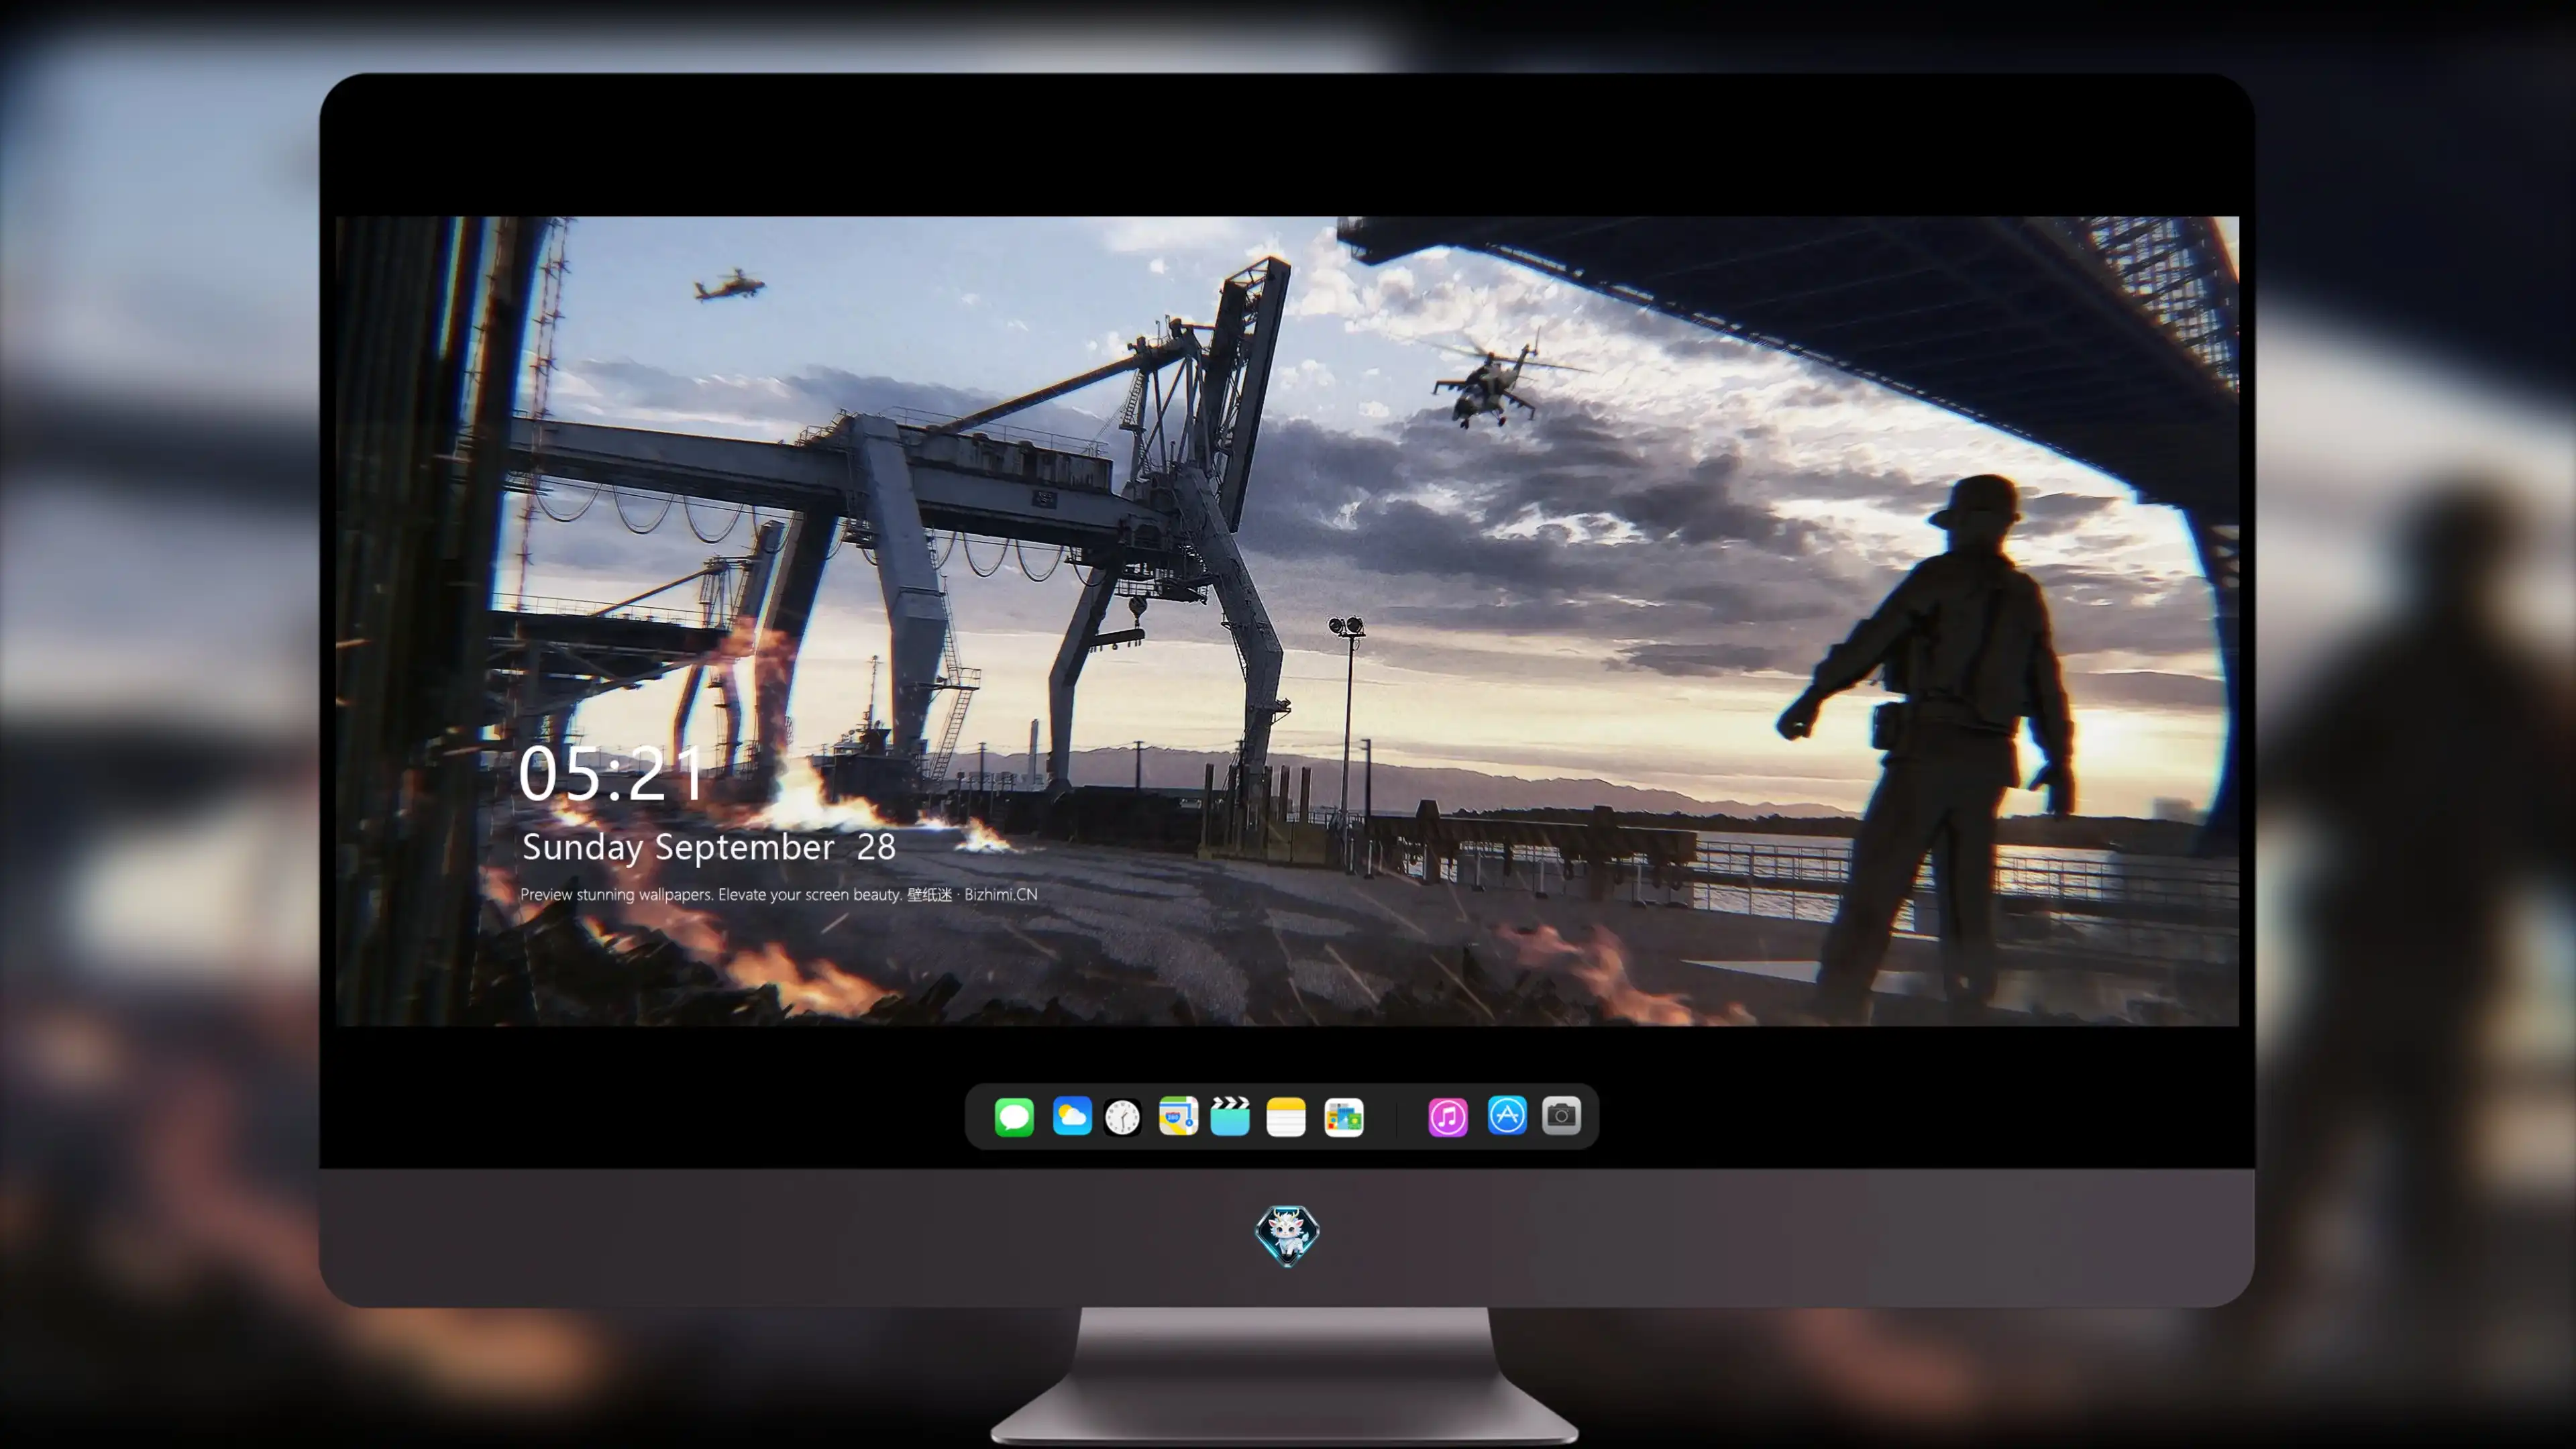Open the Clock app in the dock
This screenshot has height=1449, width=2576.
[x=1123, y=1117]
